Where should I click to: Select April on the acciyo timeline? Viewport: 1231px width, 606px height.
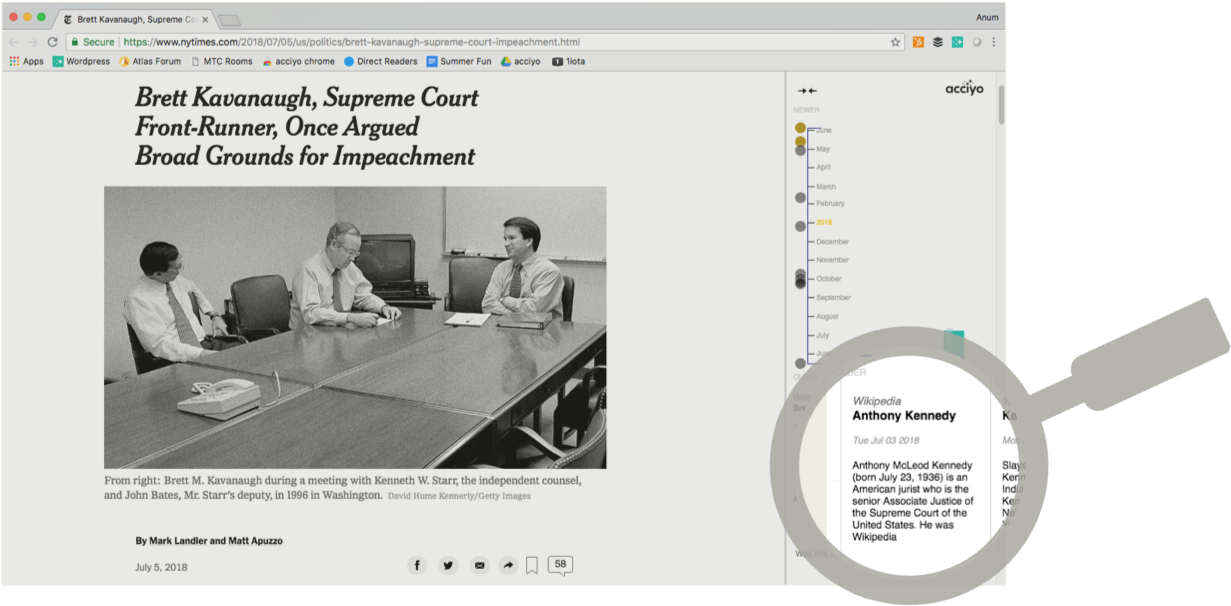click(x=824, y=167)
